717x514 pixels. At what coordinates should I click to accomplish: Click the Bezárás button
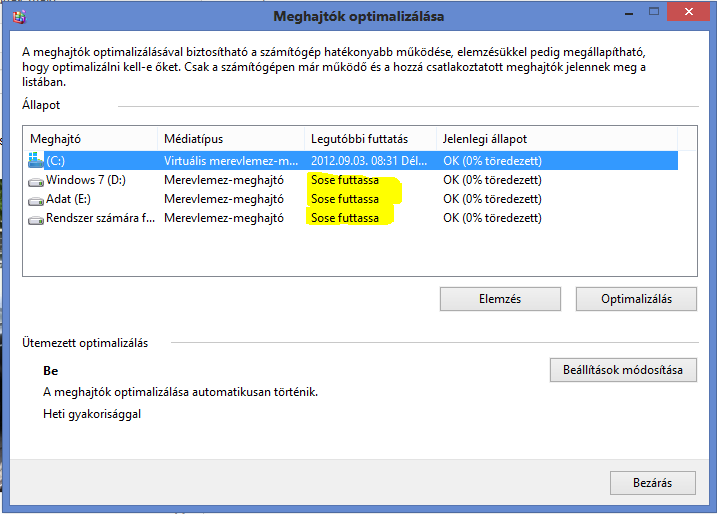(653, 483)
